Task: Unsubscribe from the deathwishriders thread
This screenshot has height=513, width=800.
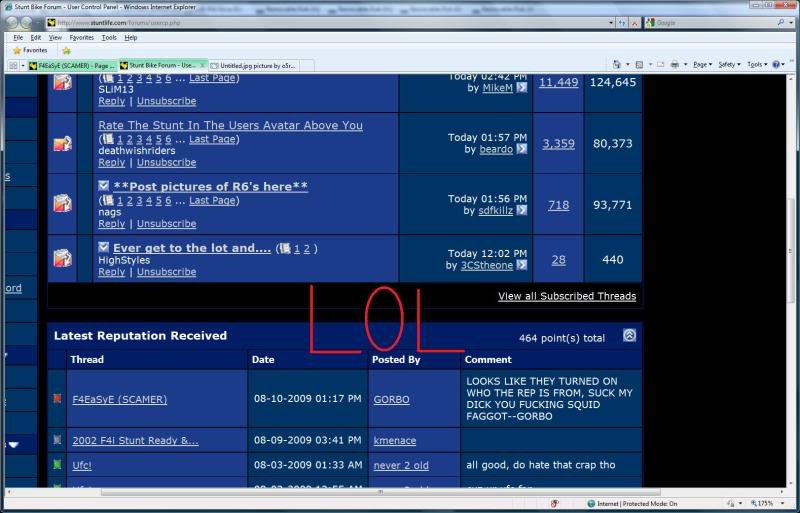Action: click(x=166, y=162)
